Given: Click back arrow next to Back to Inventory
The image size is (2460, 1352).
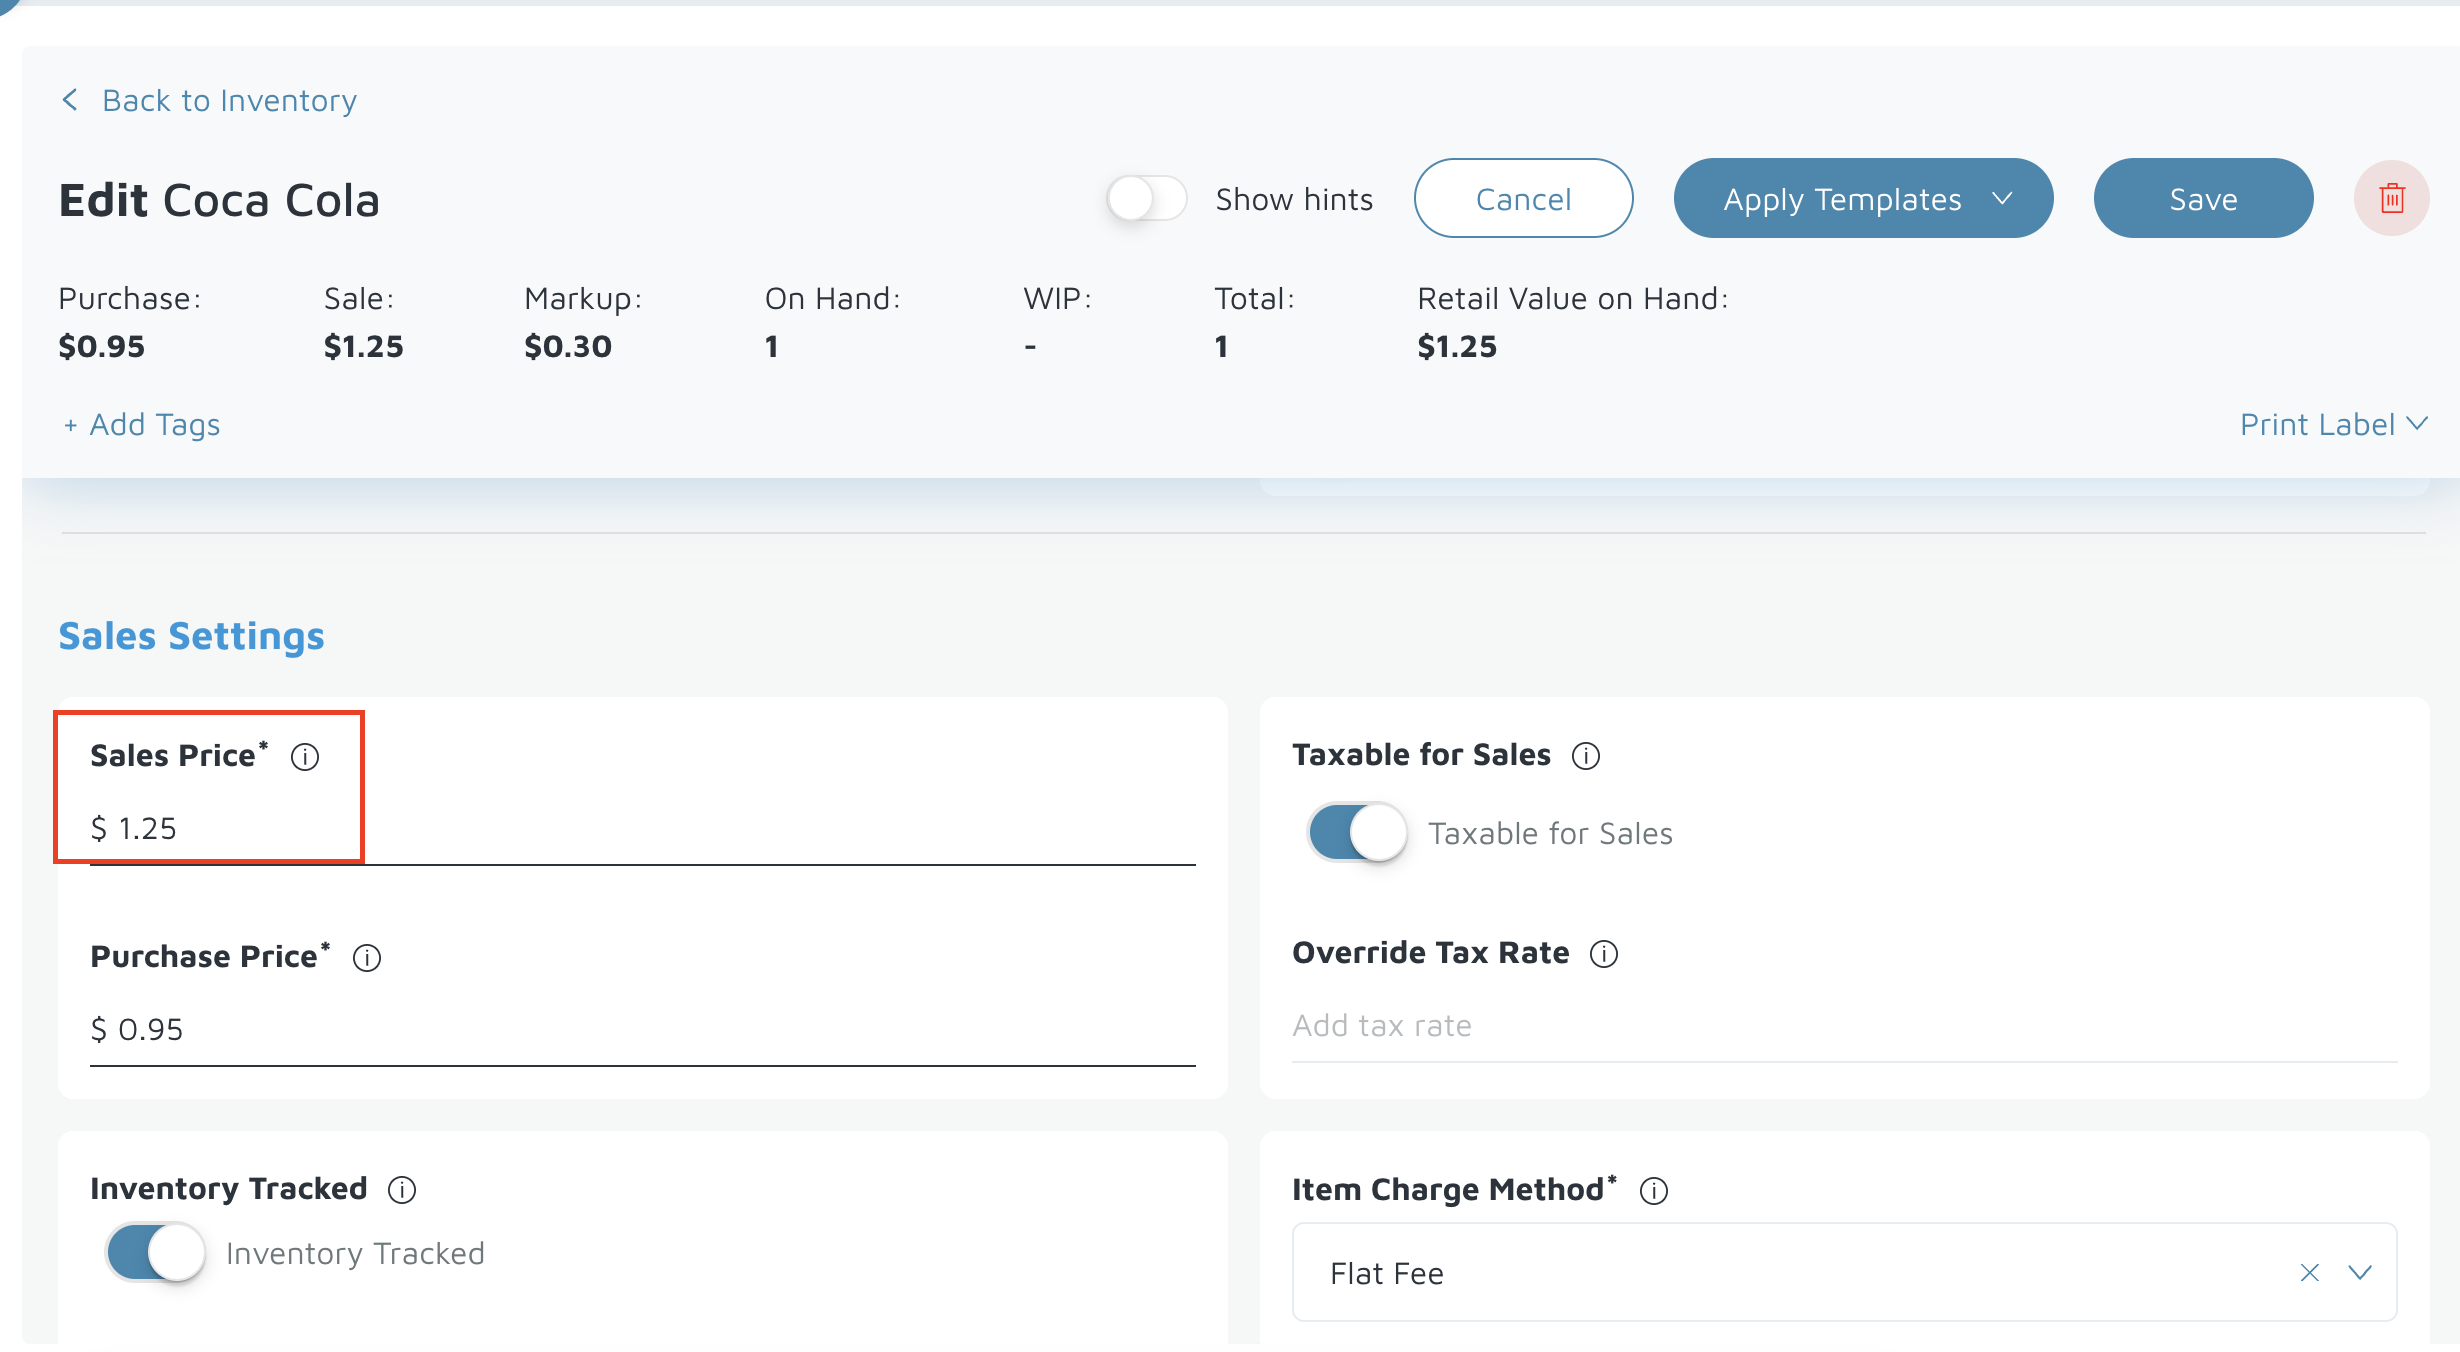Looking at the screenshot, I should coord(70,100).
